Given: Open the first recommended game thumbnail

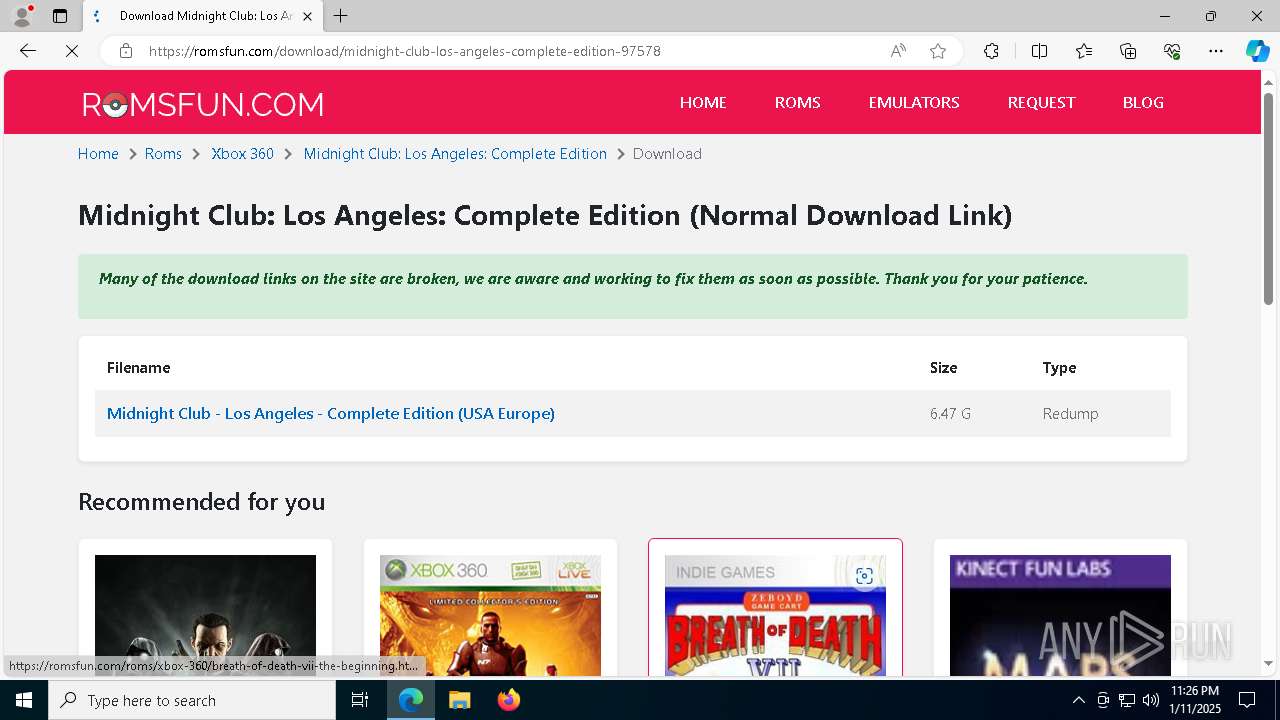Looking at the screenshot, I should coord(205,615).
